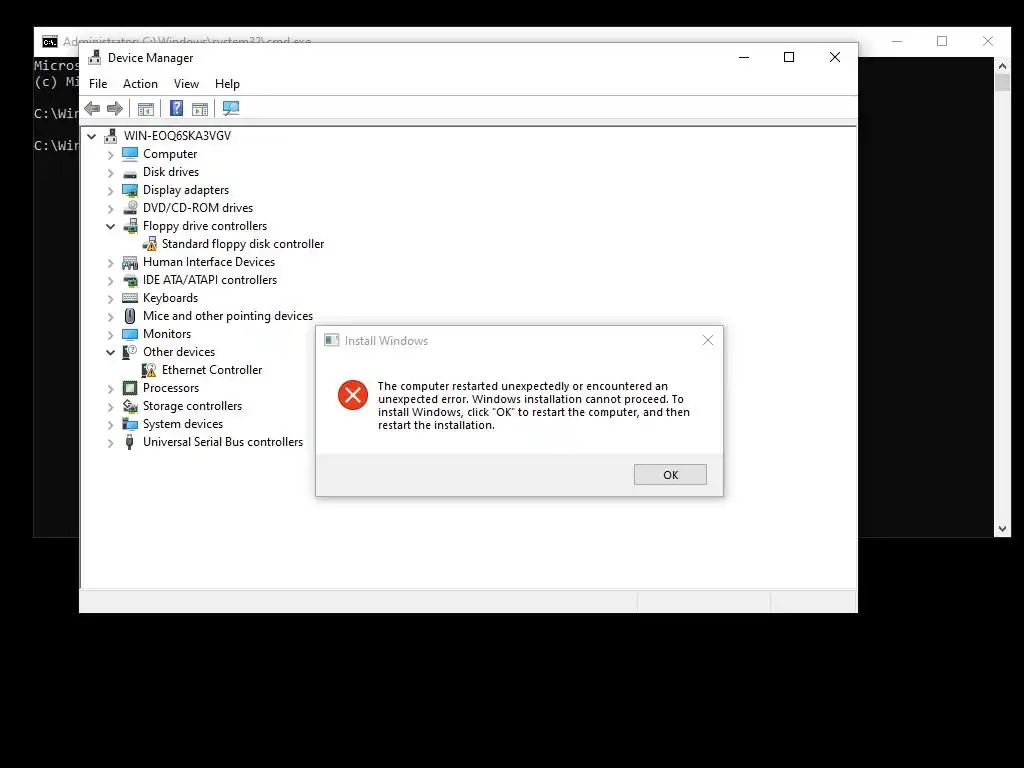Open the View menu
1024x768 pixels.
[x=186, y=84]
